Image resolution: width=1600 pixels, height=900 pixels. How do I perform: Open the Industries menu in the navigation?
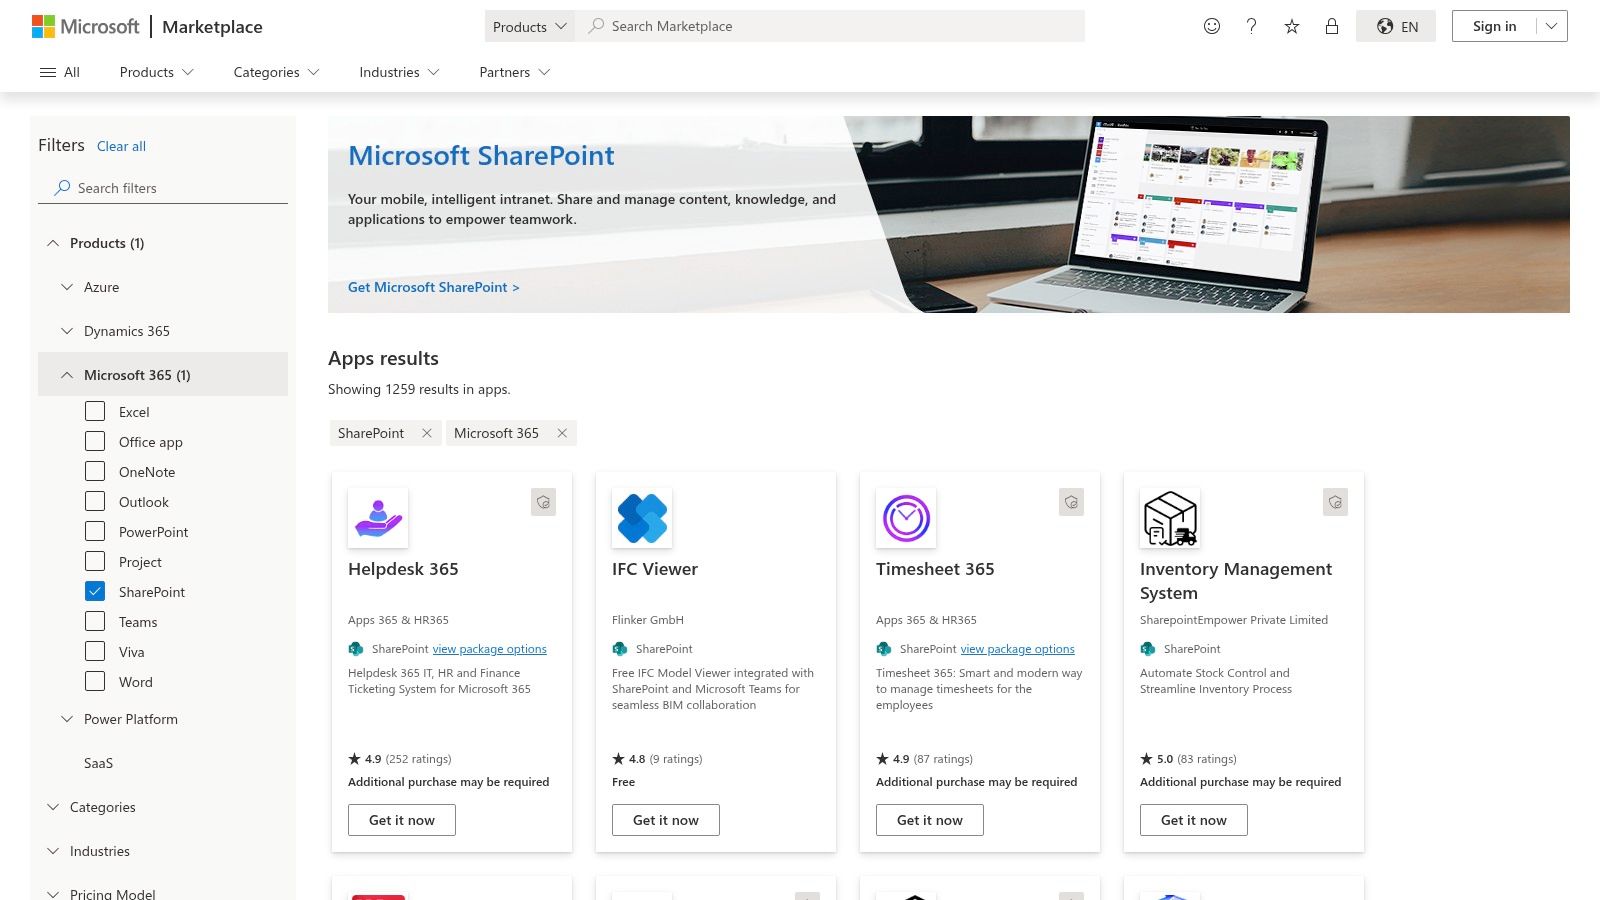pos(398,72)
